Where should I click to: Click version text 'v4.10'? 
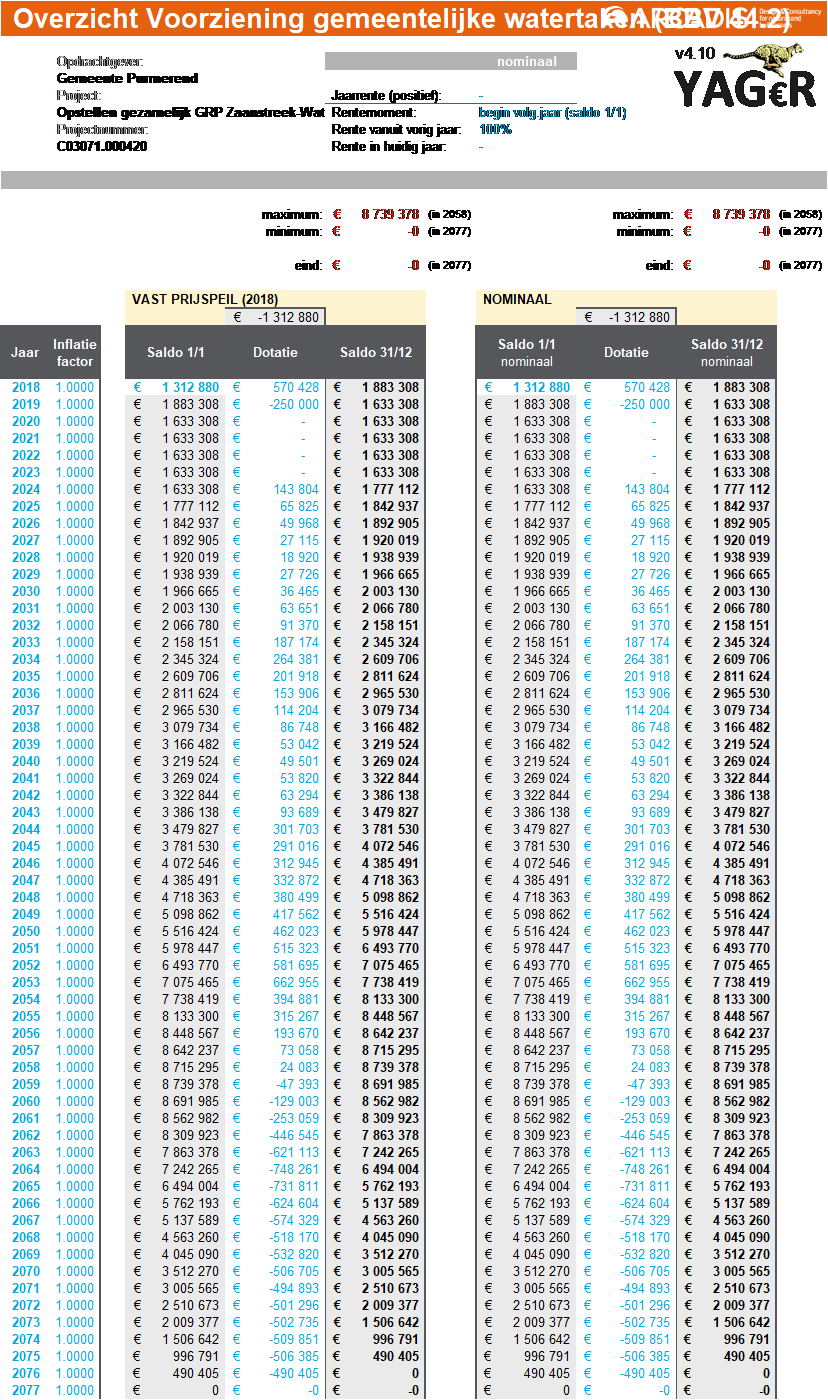[x=695, y=54]
